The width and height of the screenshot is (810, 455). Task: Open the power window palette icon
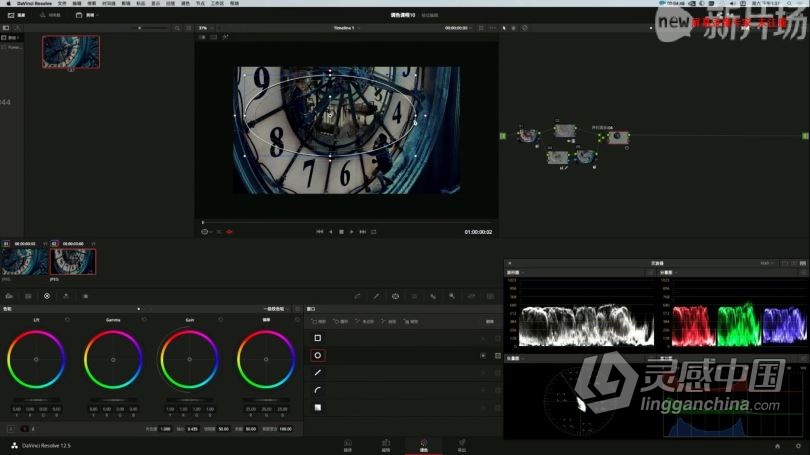tap(395, 296)
